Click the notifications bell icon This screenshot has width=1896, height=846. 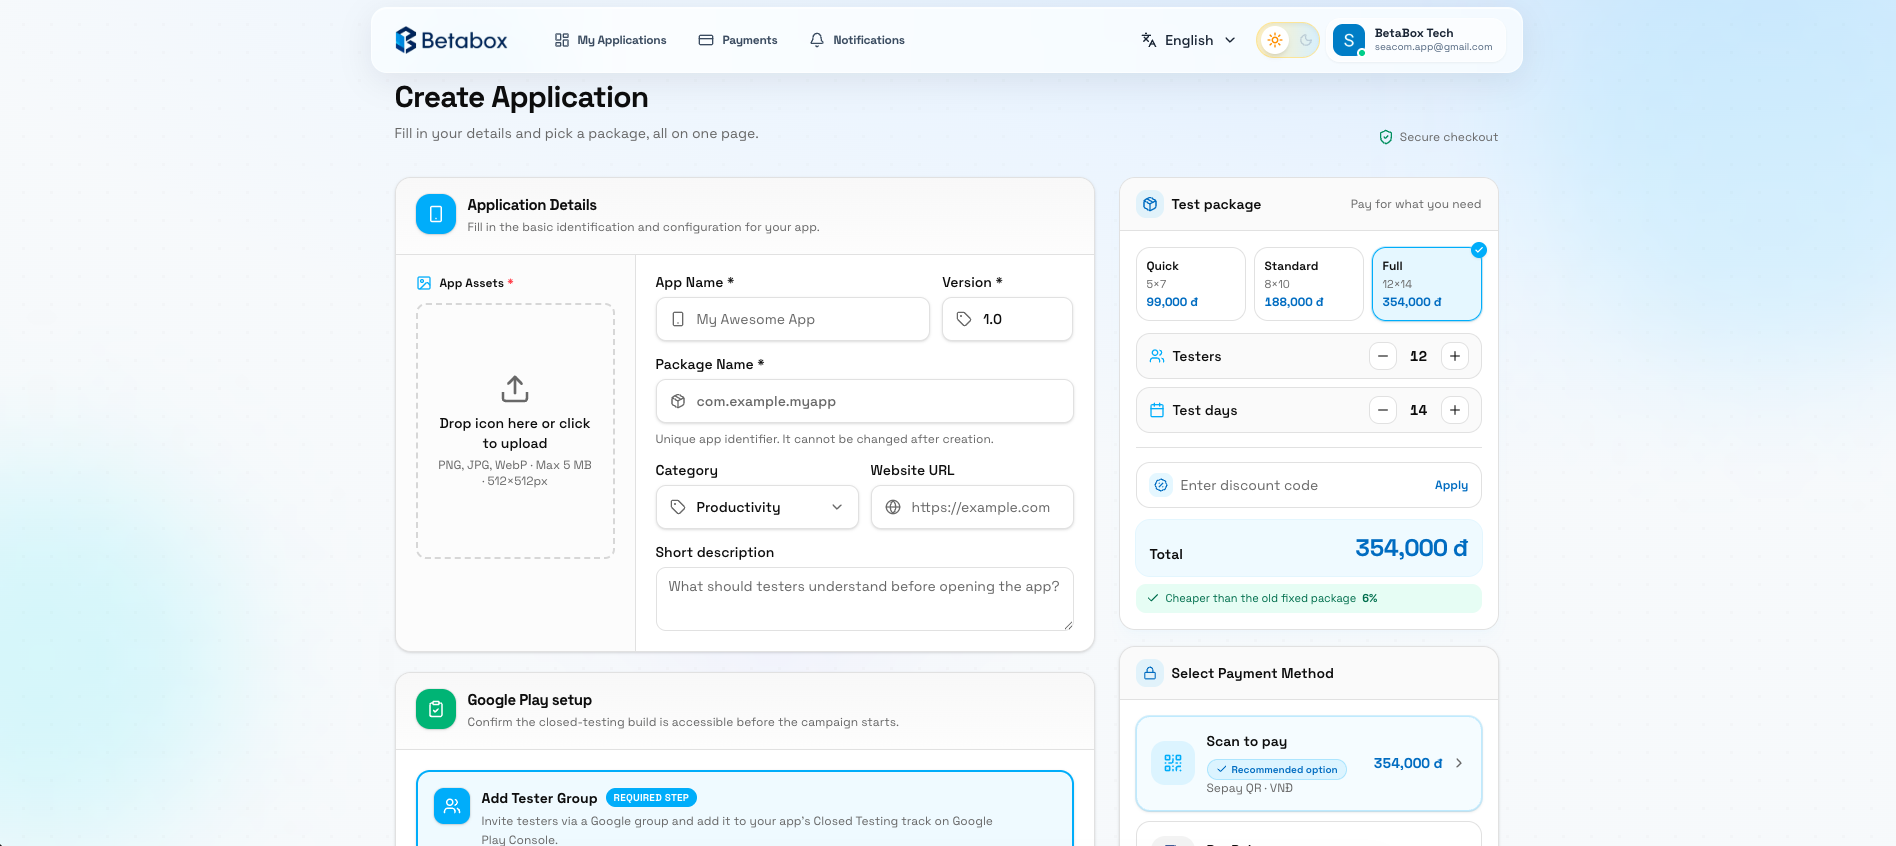tap(817, 40)
